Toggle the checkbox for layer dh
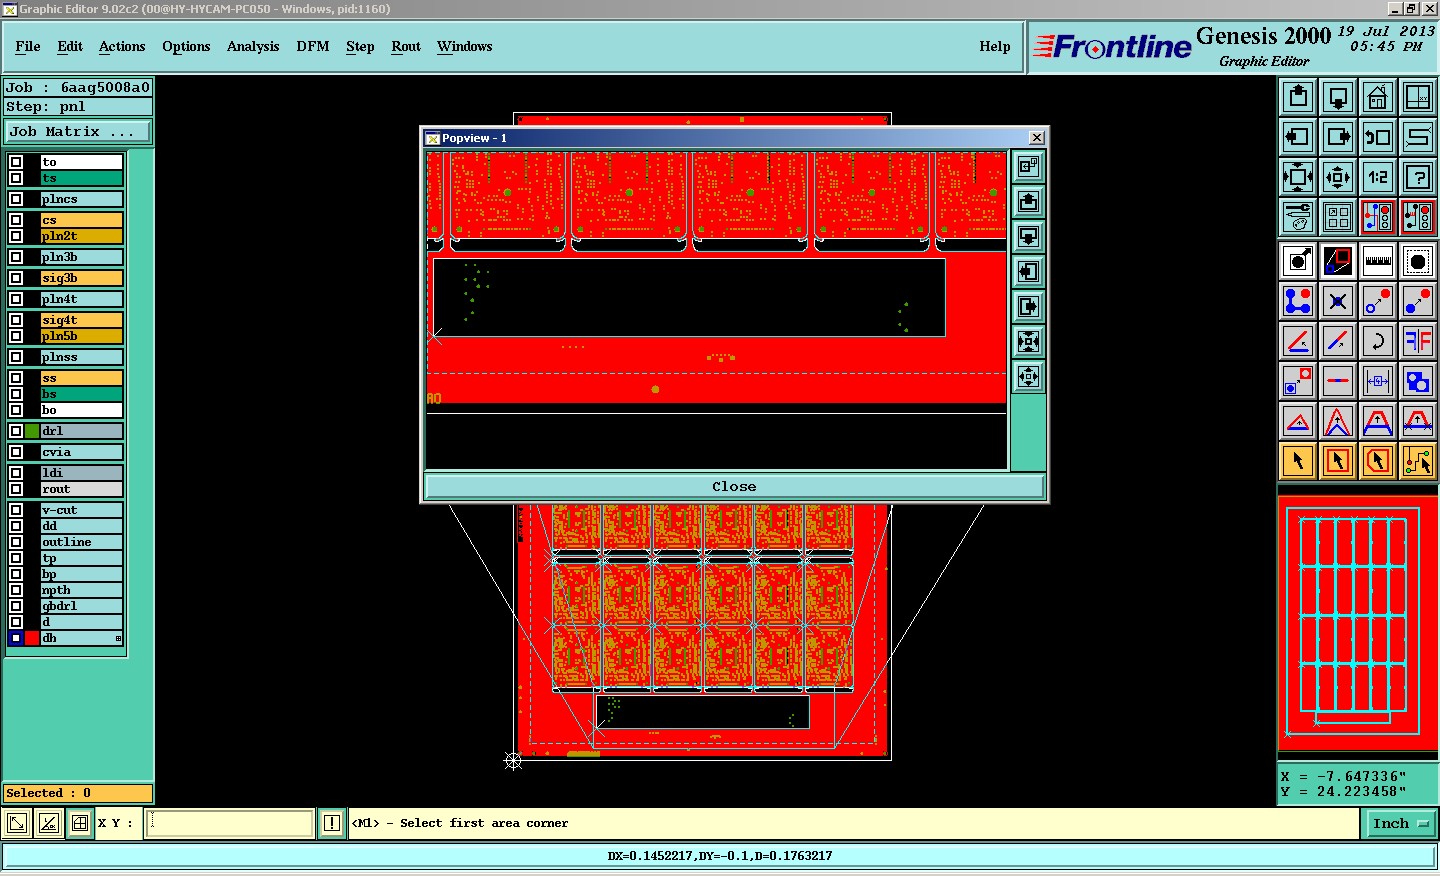The image size is (1440, 876). (16, 638)
